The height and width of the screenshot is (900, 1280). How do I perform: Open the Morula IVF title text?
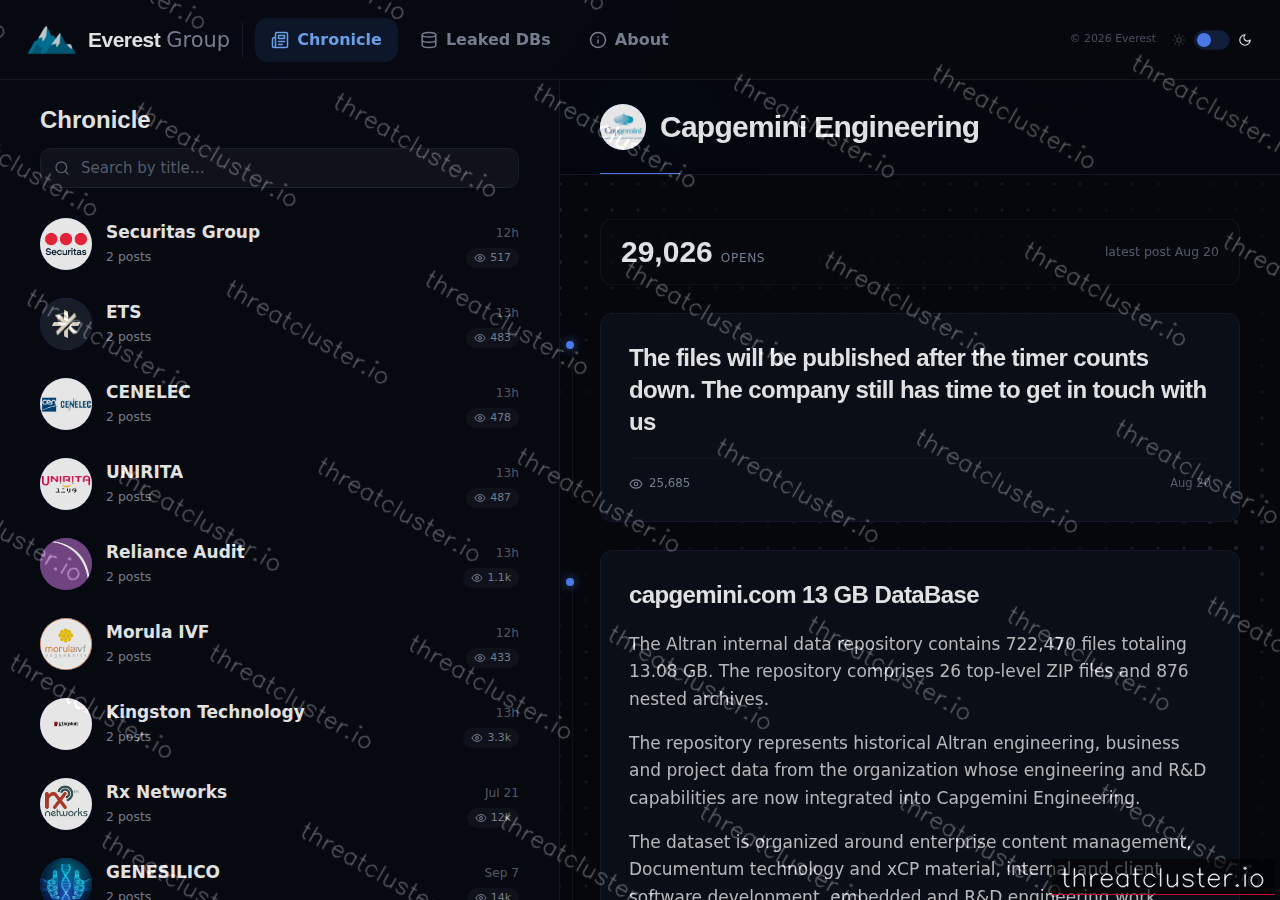click(157, 632)
